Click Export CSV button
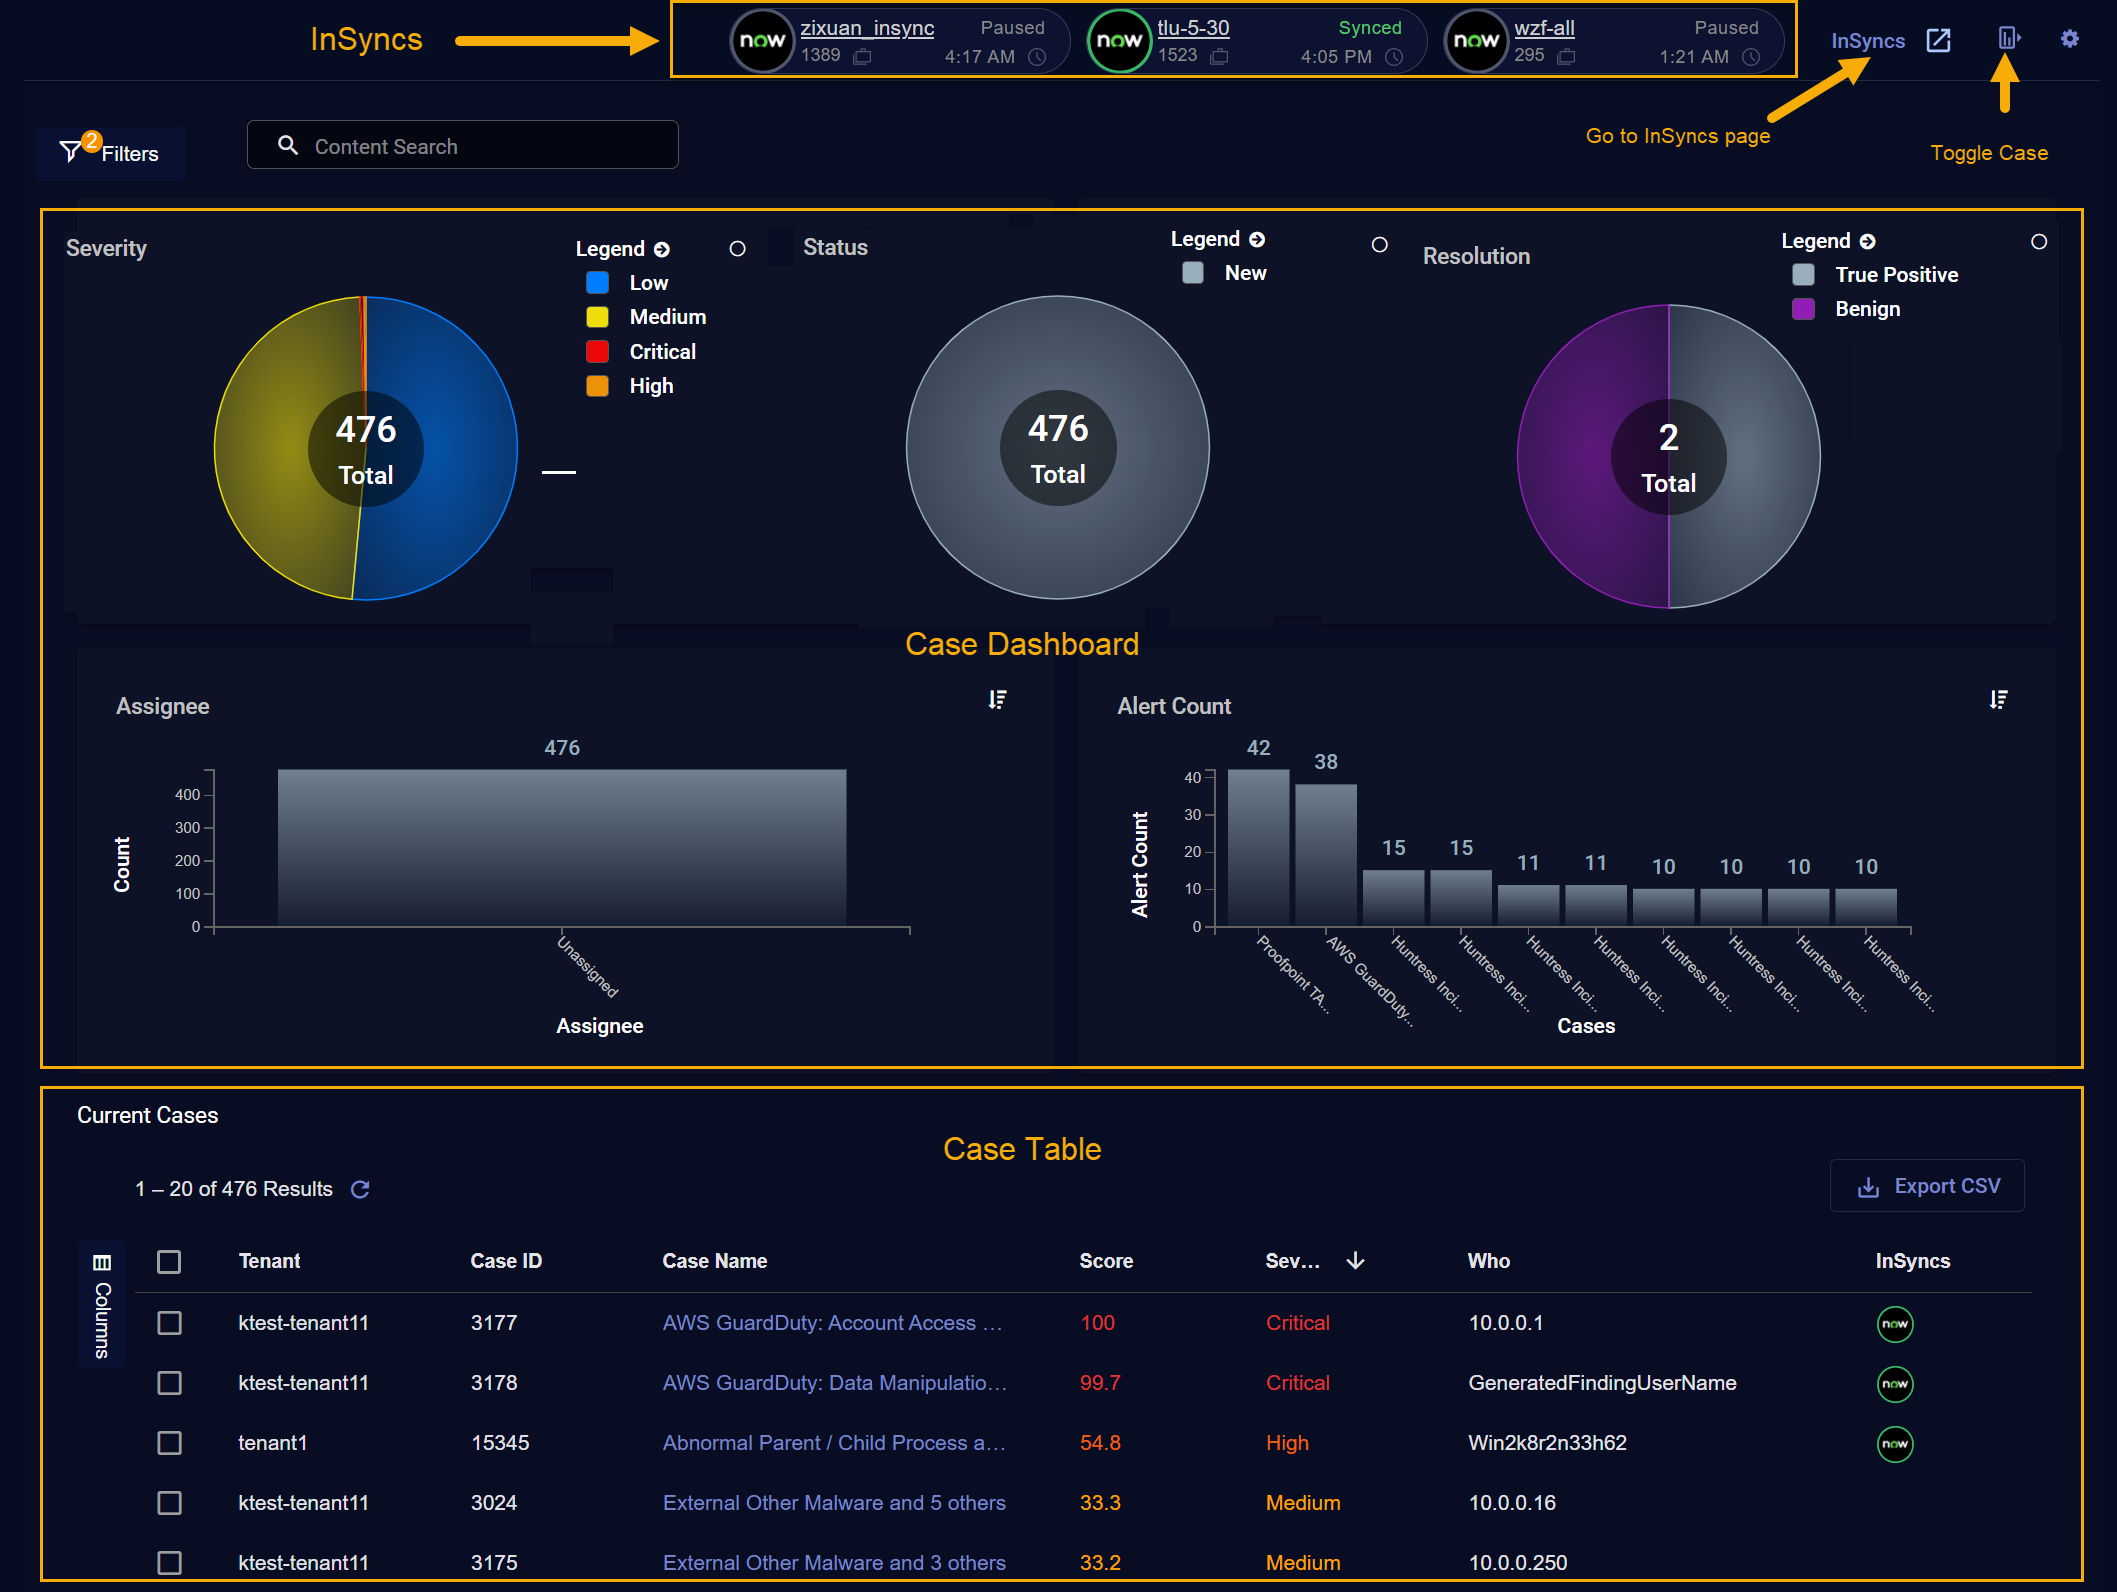Screen dimensions: 2117x1592 coord(1927,1186)
